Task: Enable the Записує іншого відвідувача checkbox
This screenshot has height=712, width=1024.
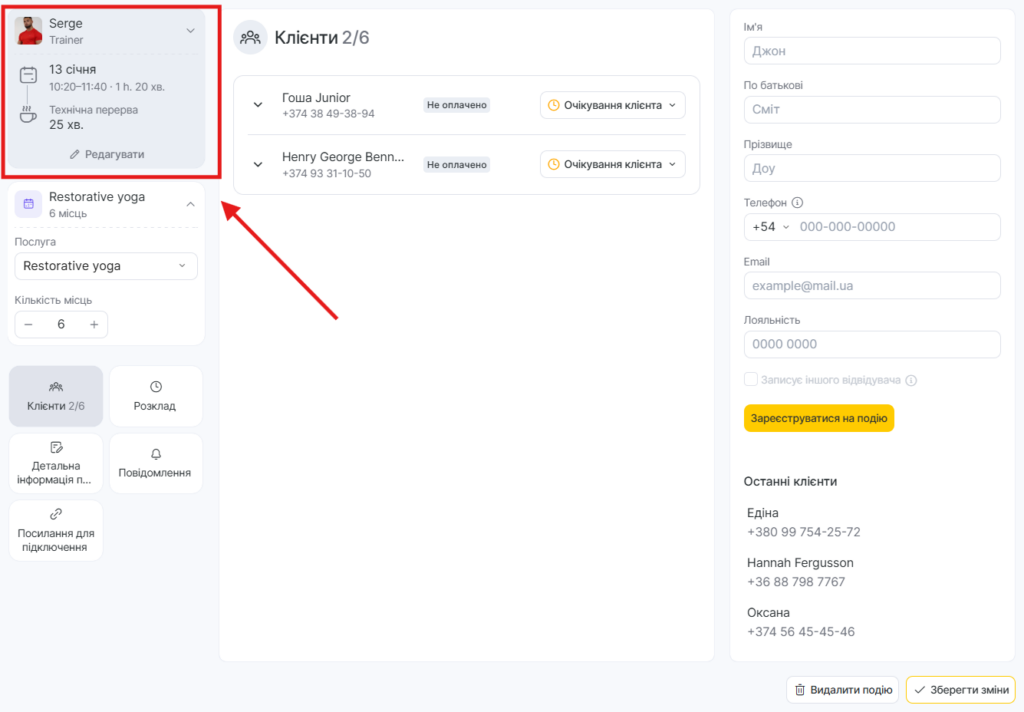Action: 751,380
